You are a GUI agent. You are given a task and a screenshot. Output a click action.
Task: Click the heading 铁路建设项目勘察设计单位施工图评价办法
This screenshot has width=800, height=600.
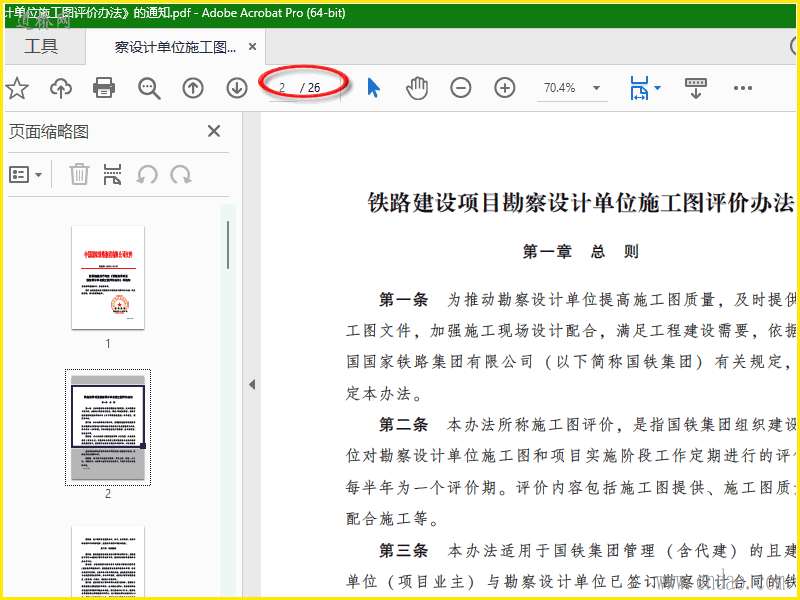pyautogui.click(x=581, y=203)
